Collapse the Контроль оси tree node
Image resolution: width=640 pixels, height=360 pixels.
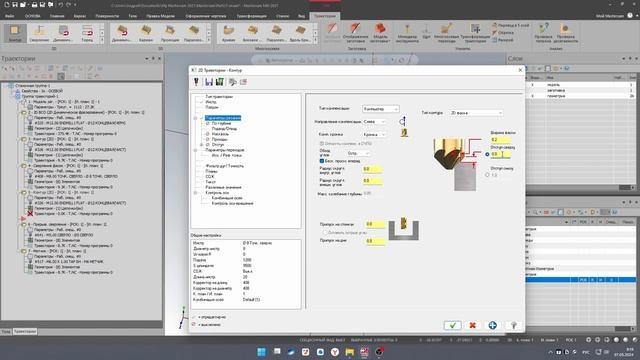pyautogui.click(x=195, y=192)
